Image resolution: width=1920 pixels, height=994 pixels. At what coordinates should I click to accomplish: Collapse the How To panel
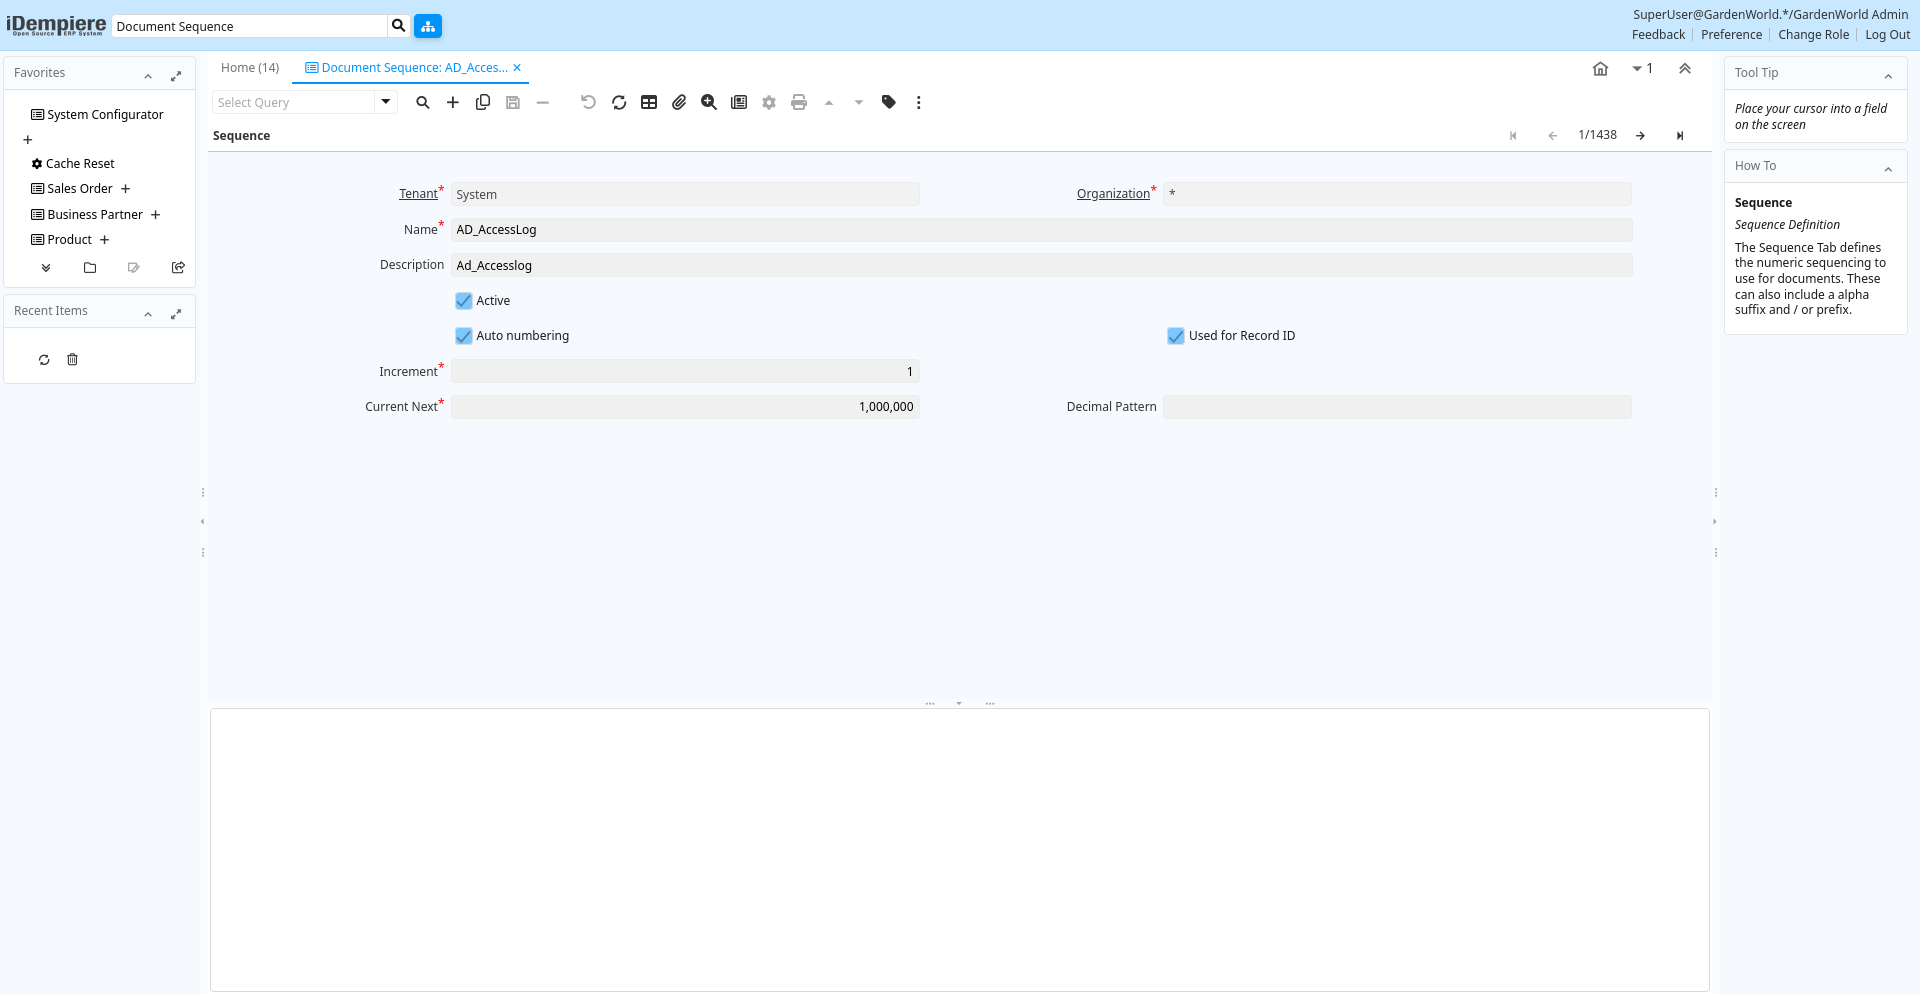pos(1888,169)
